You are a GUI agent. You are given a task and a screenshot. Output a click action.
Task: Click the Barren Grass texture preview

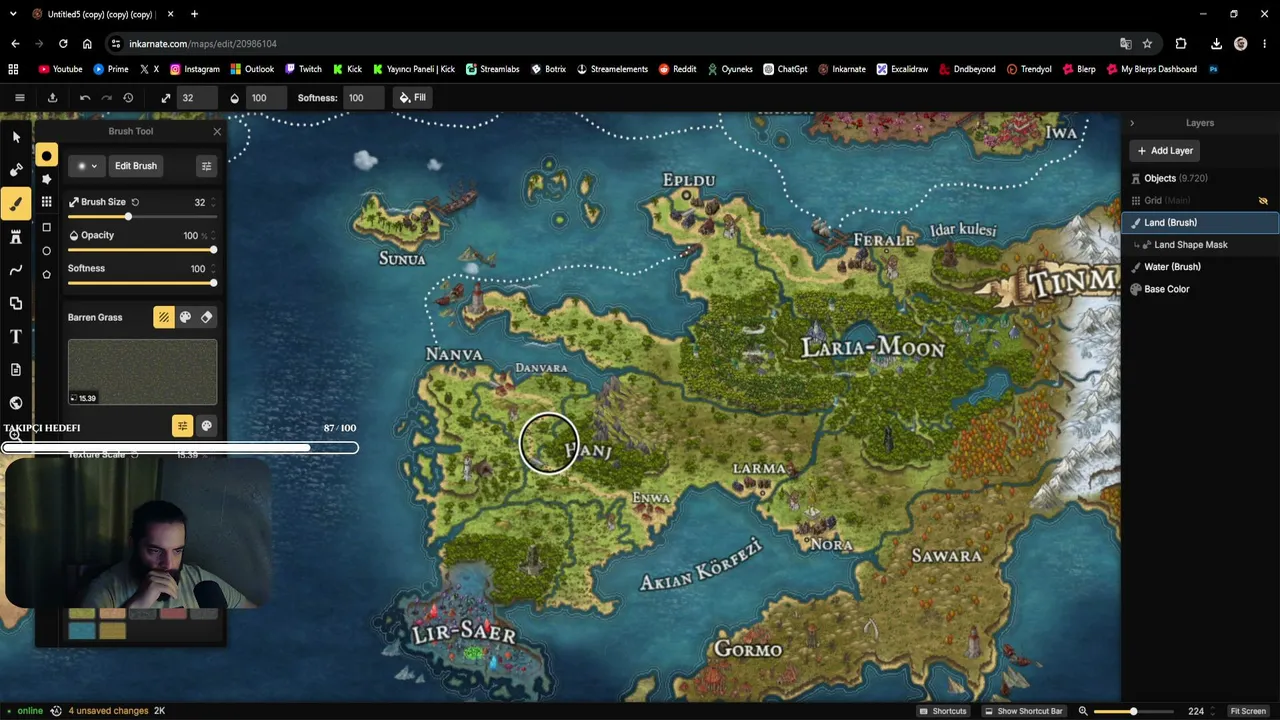coord(142,372)
